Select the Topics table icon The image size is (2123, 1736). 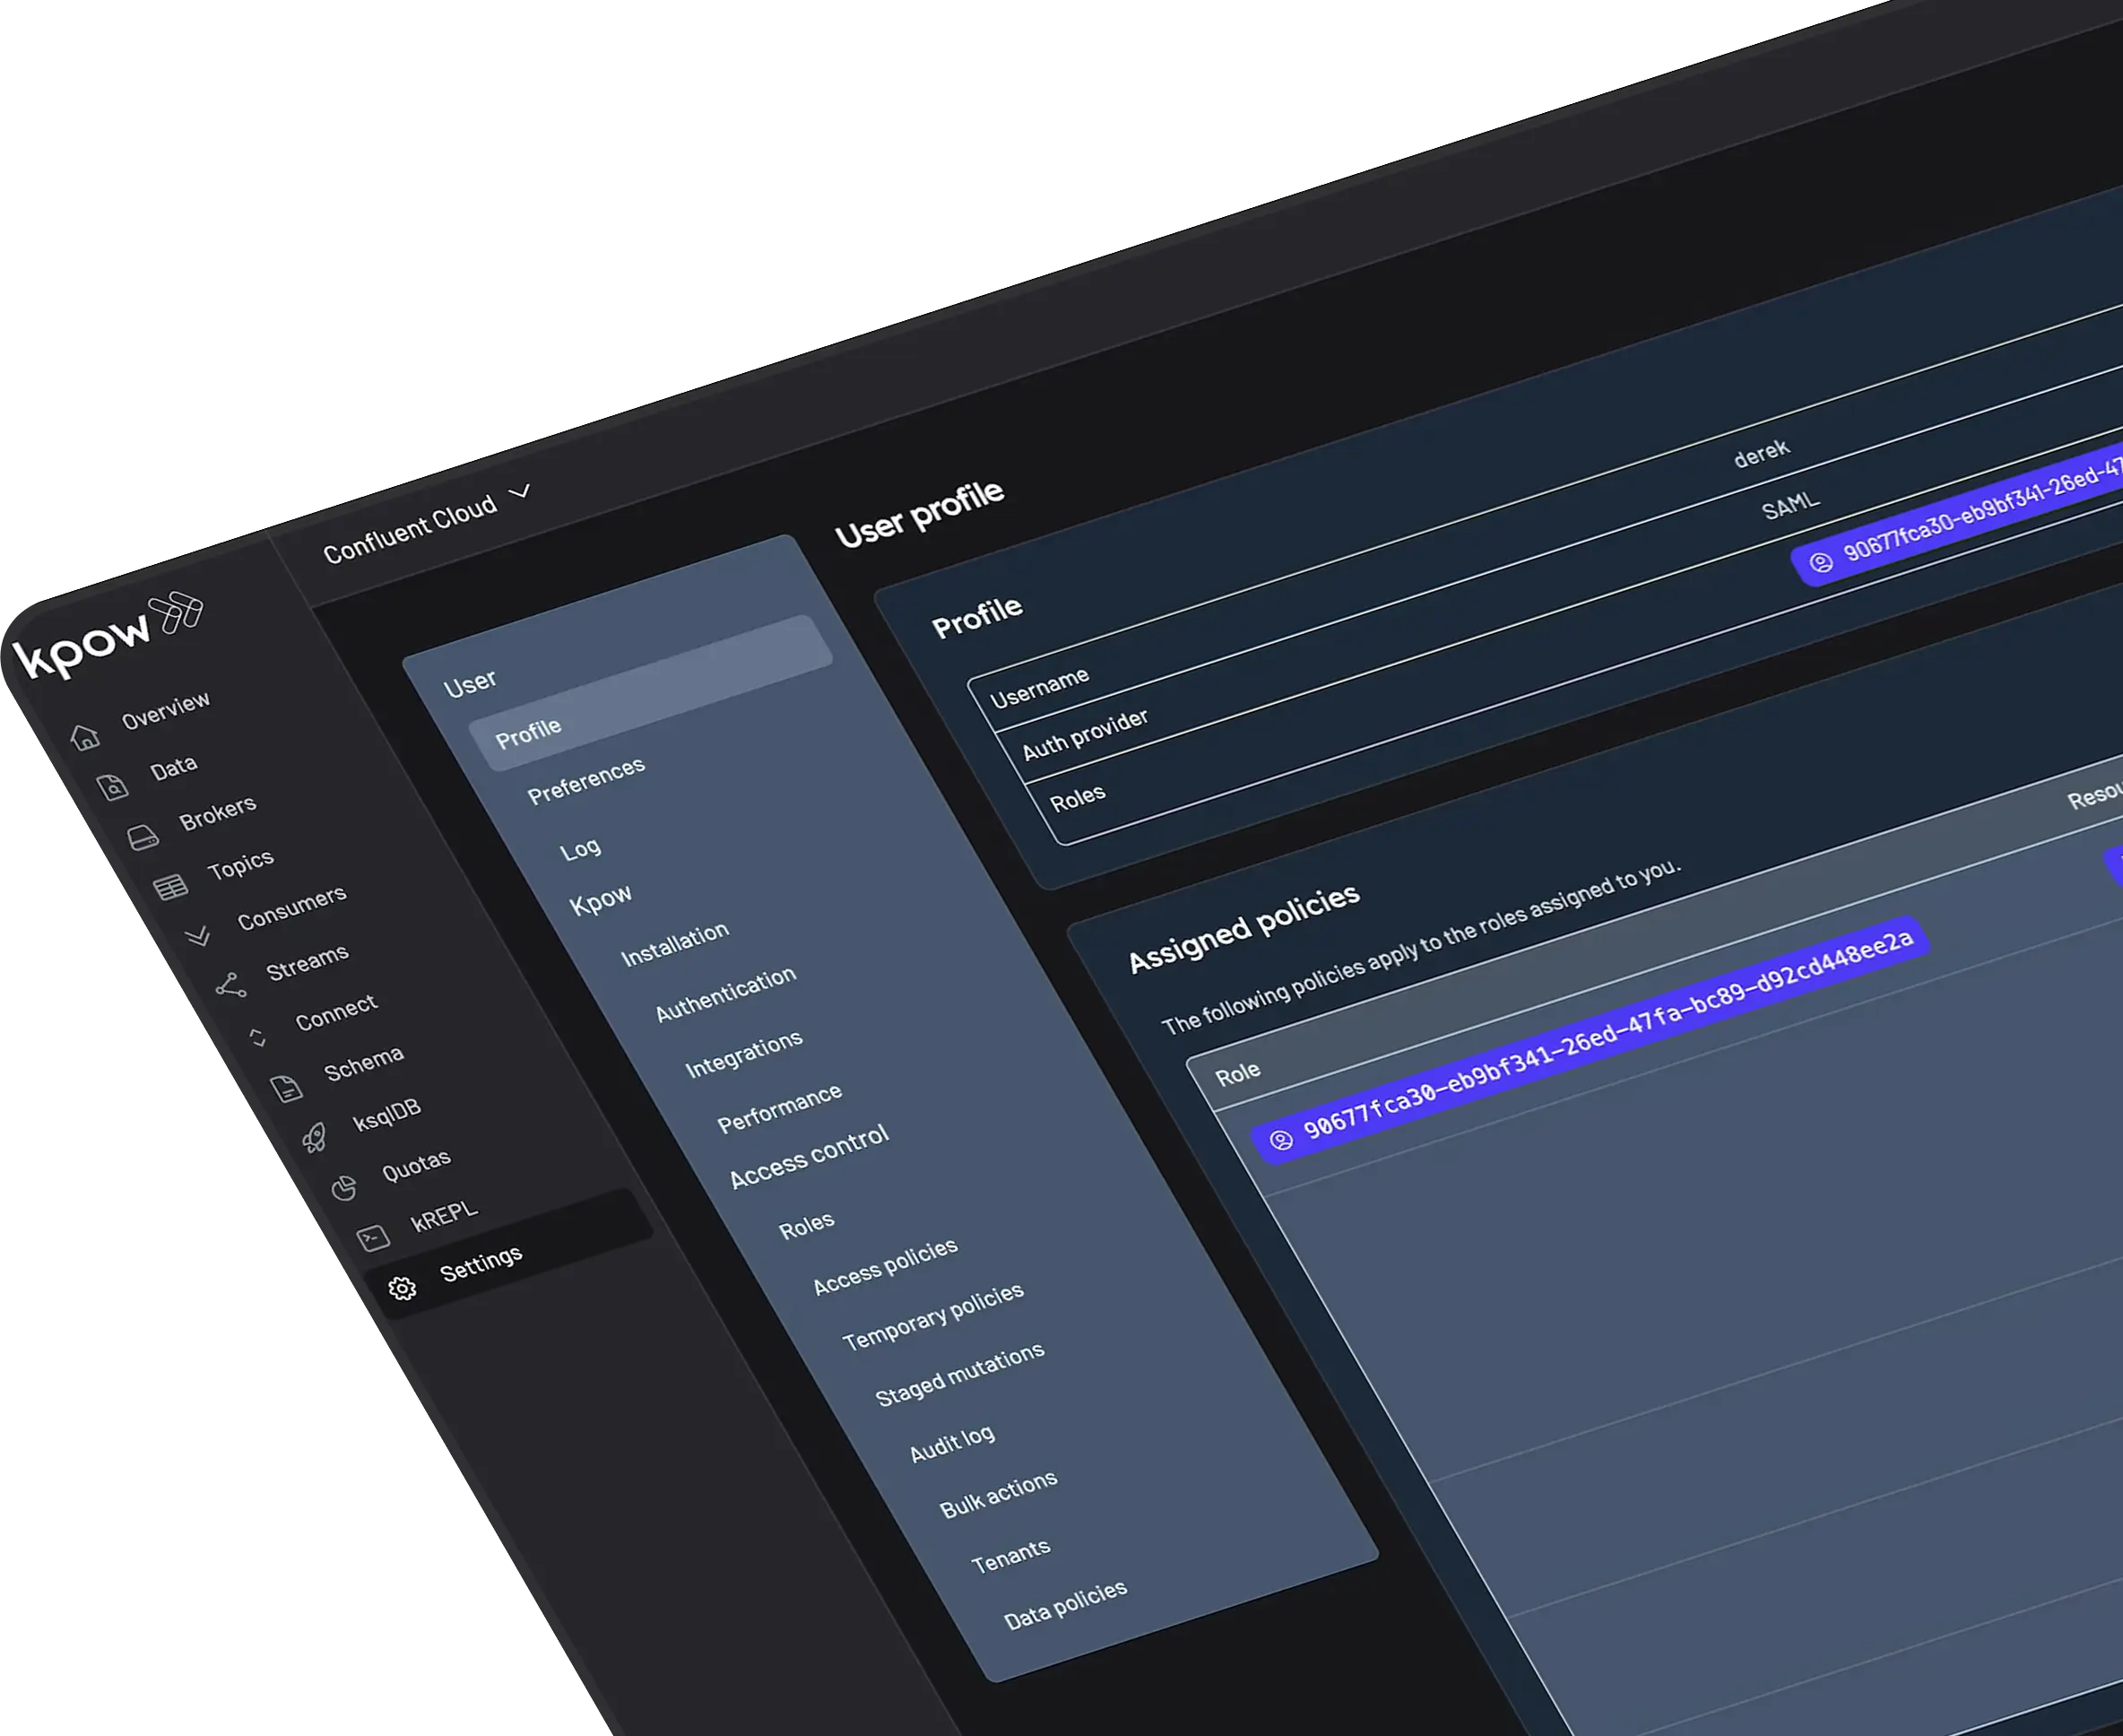170,887
